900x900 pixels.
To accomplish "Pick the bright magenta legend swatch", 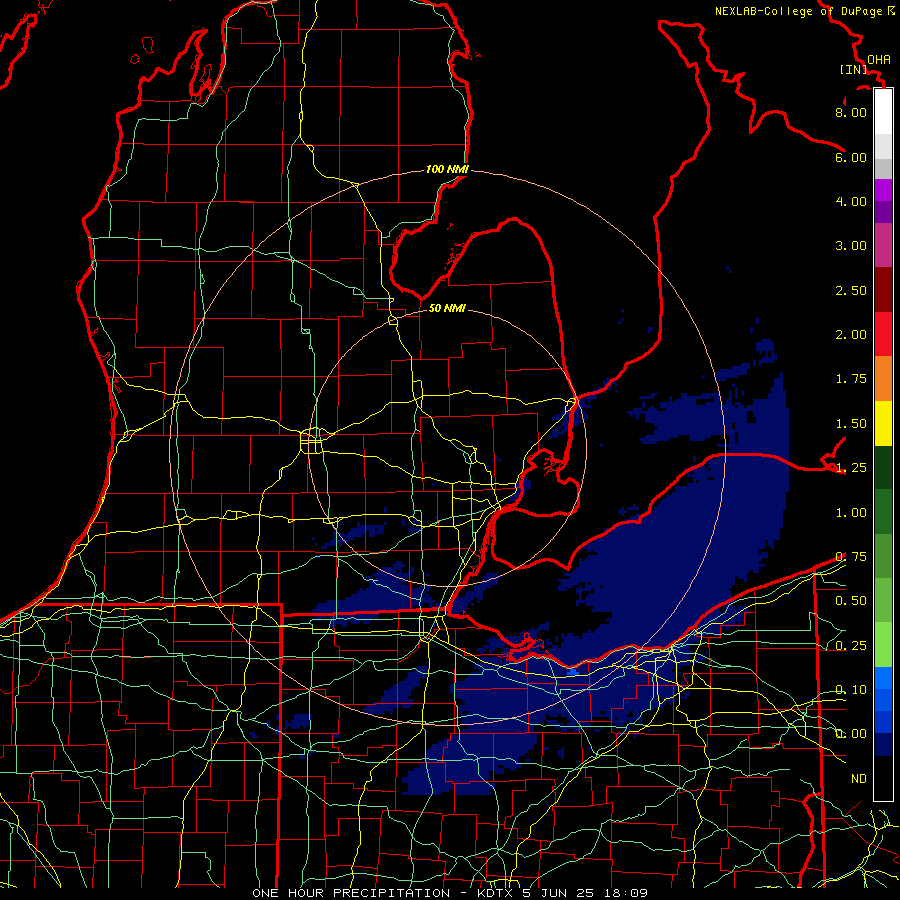I will [883, 190].
